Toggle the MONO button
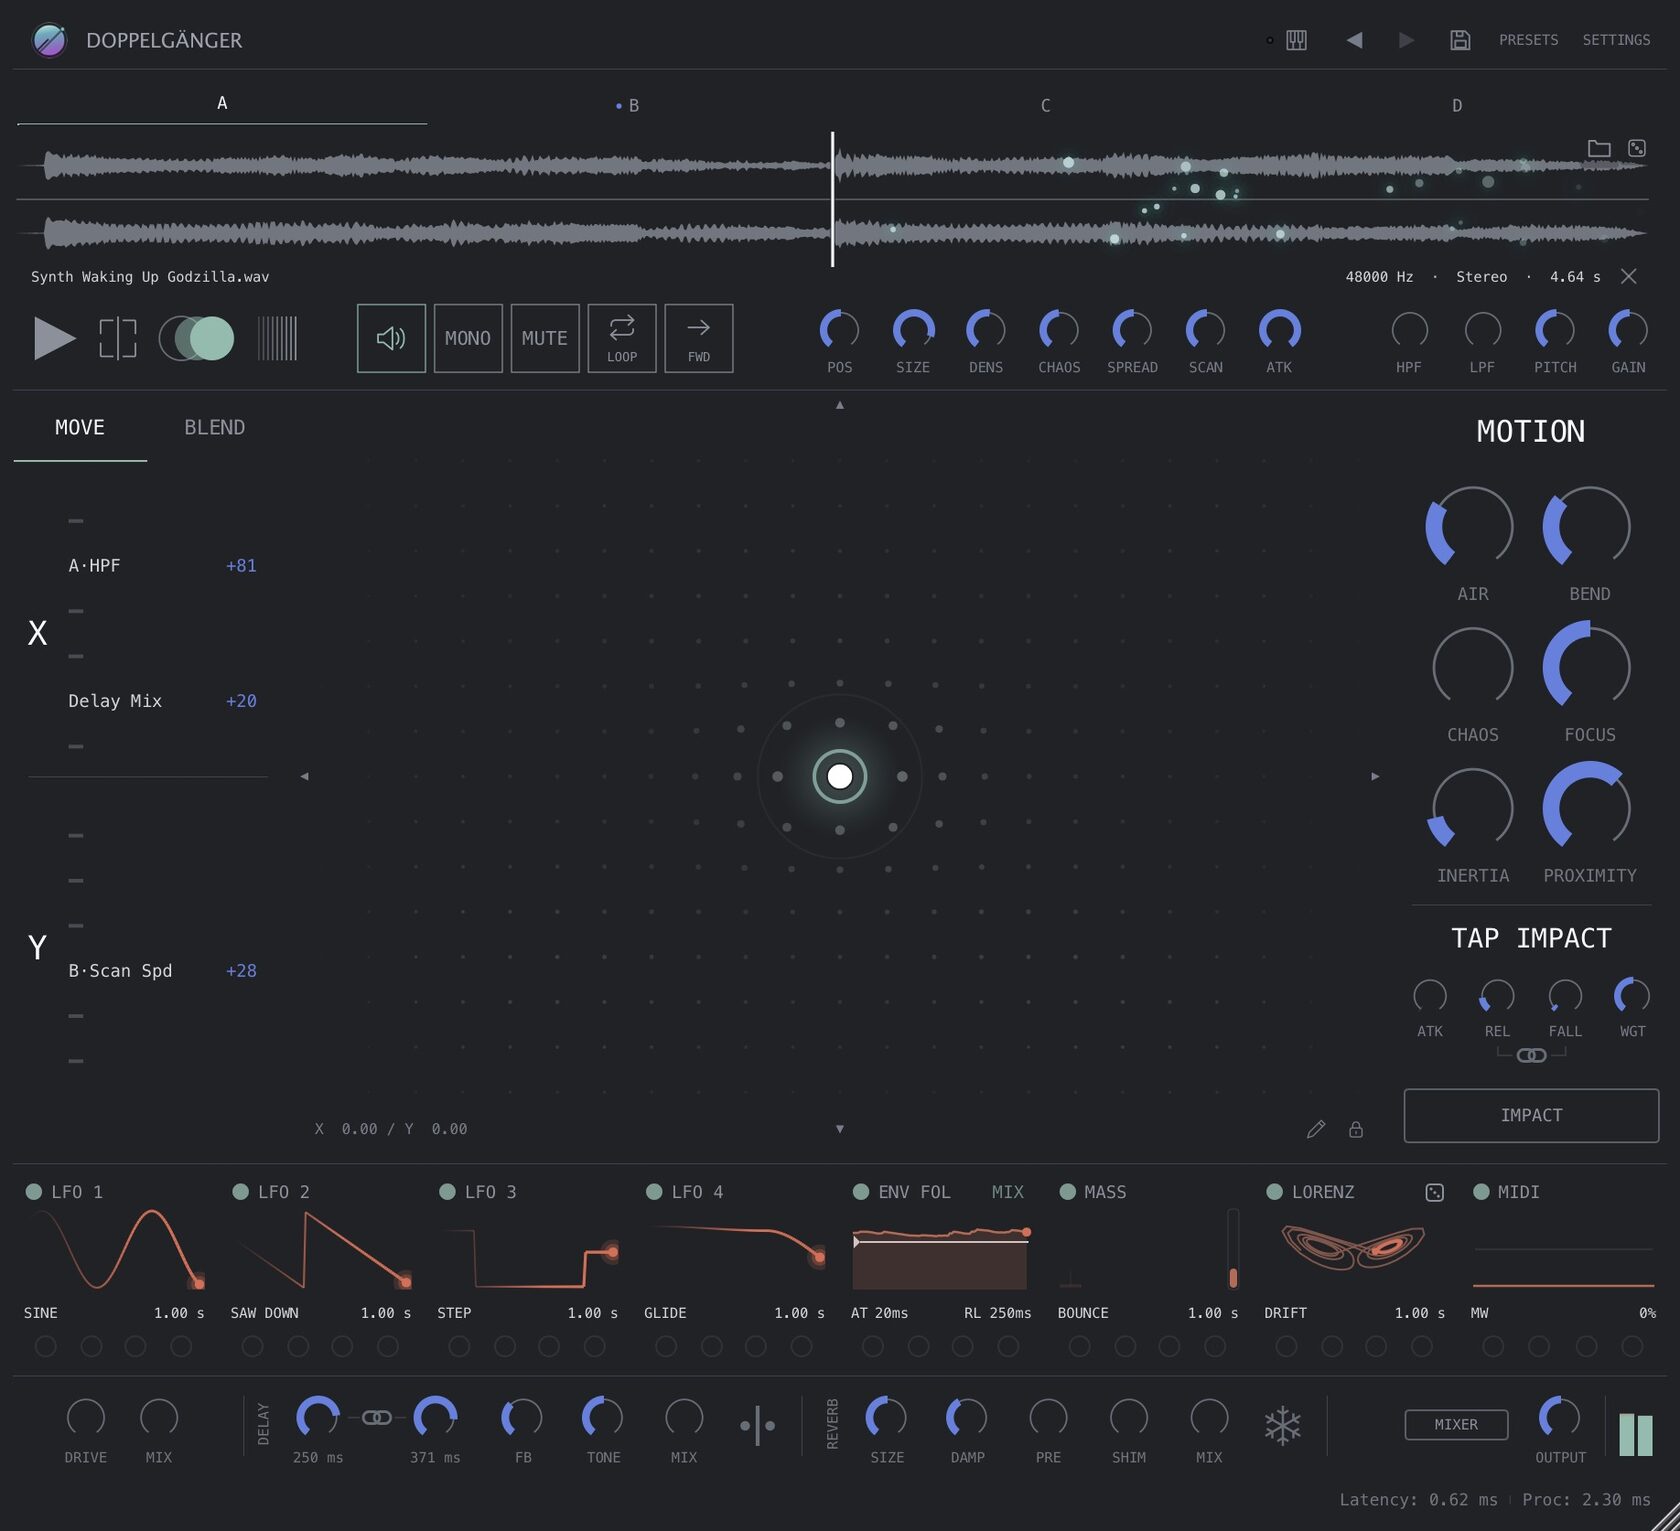1680x1531 pixels. coord(468,338)
